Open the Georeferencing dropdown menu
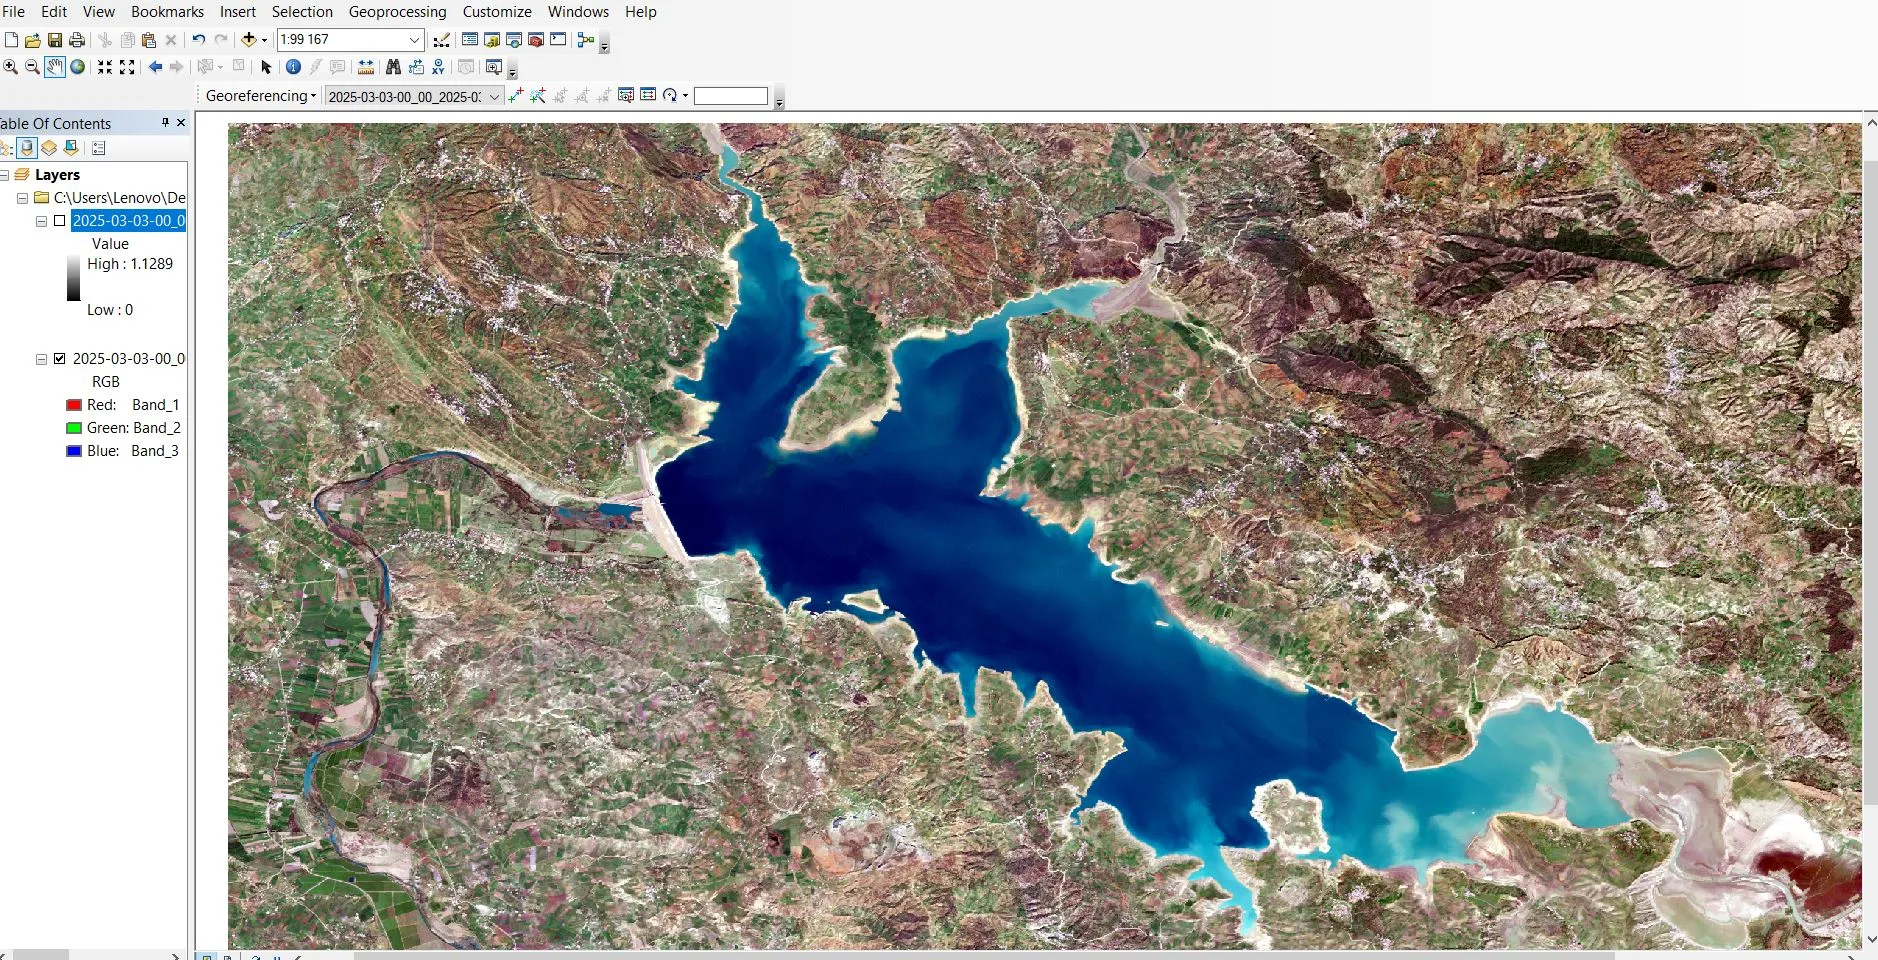This screenshot has height=960, width=1878. (x=258, y=96)
